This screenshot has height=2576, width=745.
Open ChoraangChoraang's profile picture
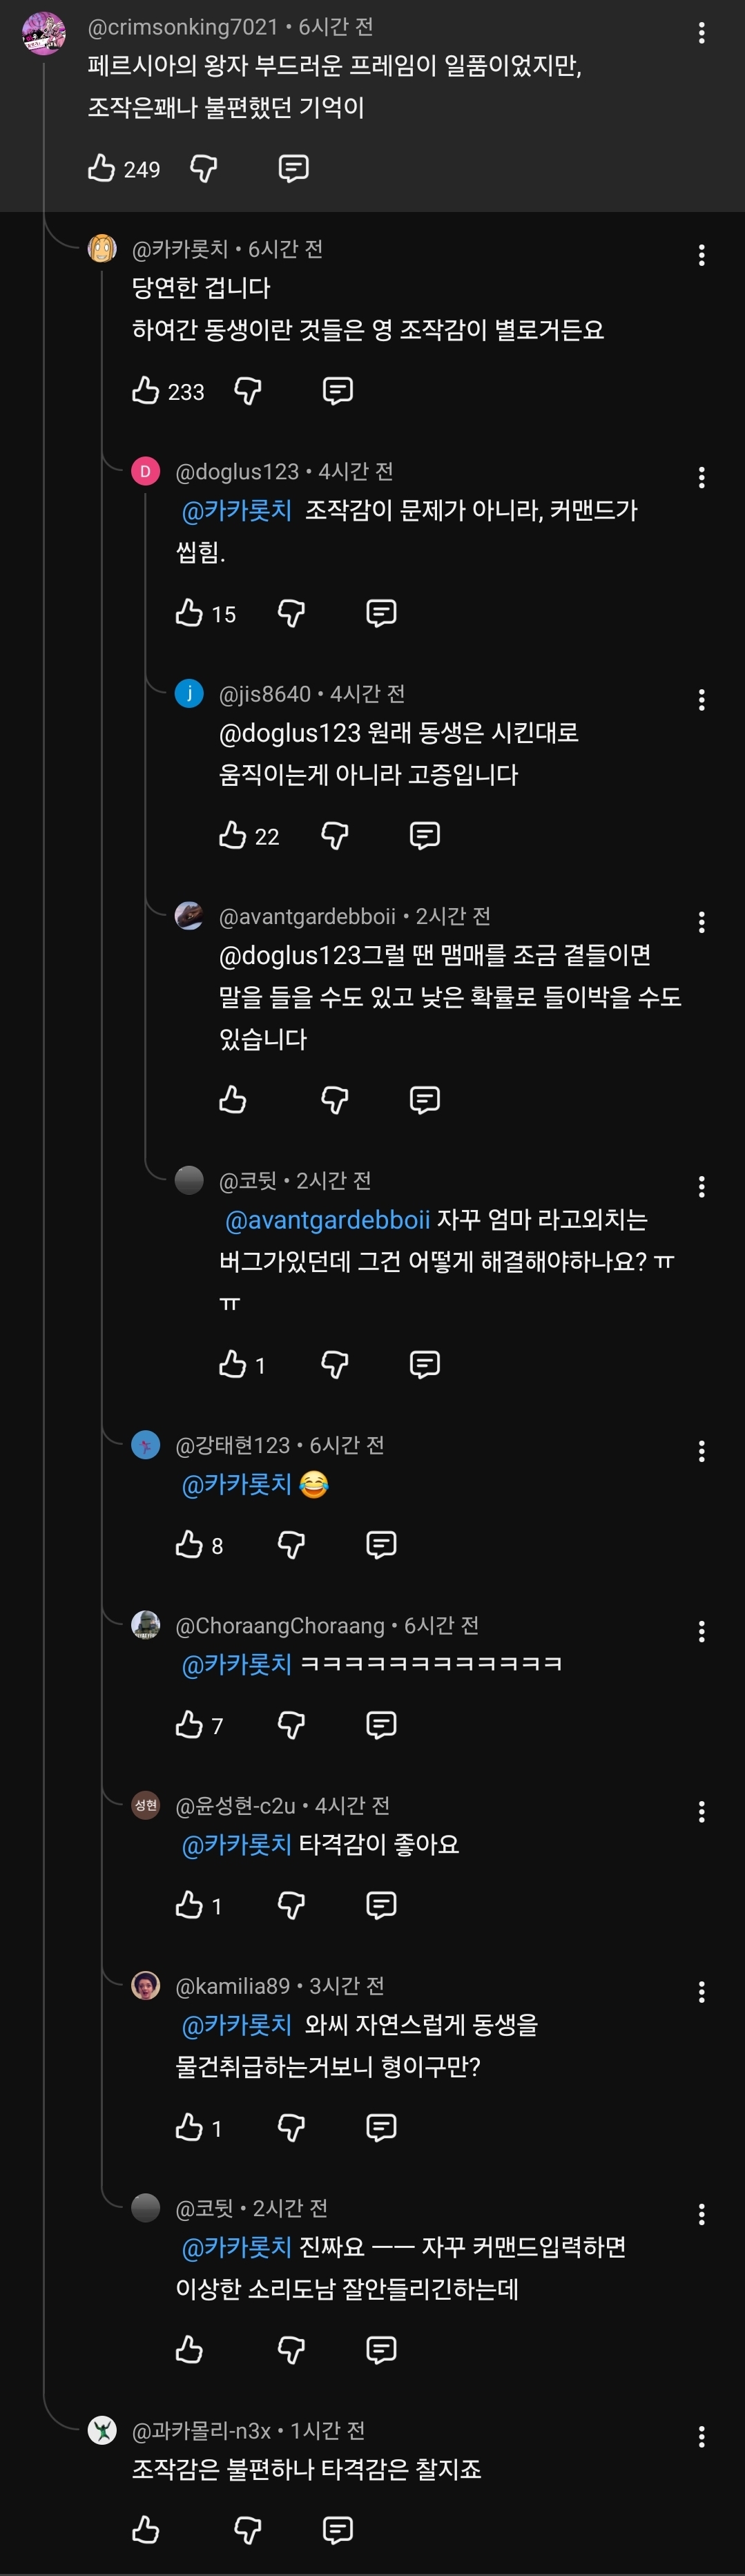[x=146, y=1625]
